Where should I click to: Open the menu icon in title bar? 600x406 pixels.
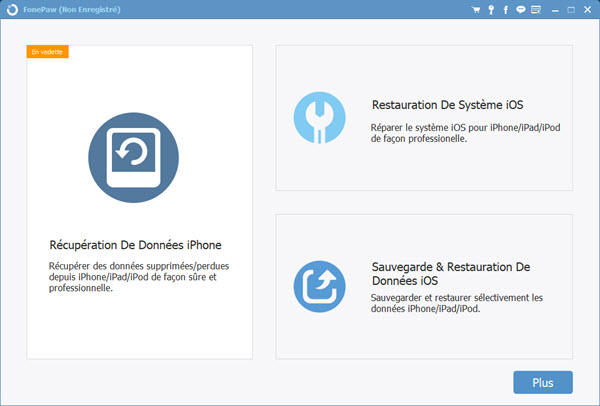tap(535, 10)
